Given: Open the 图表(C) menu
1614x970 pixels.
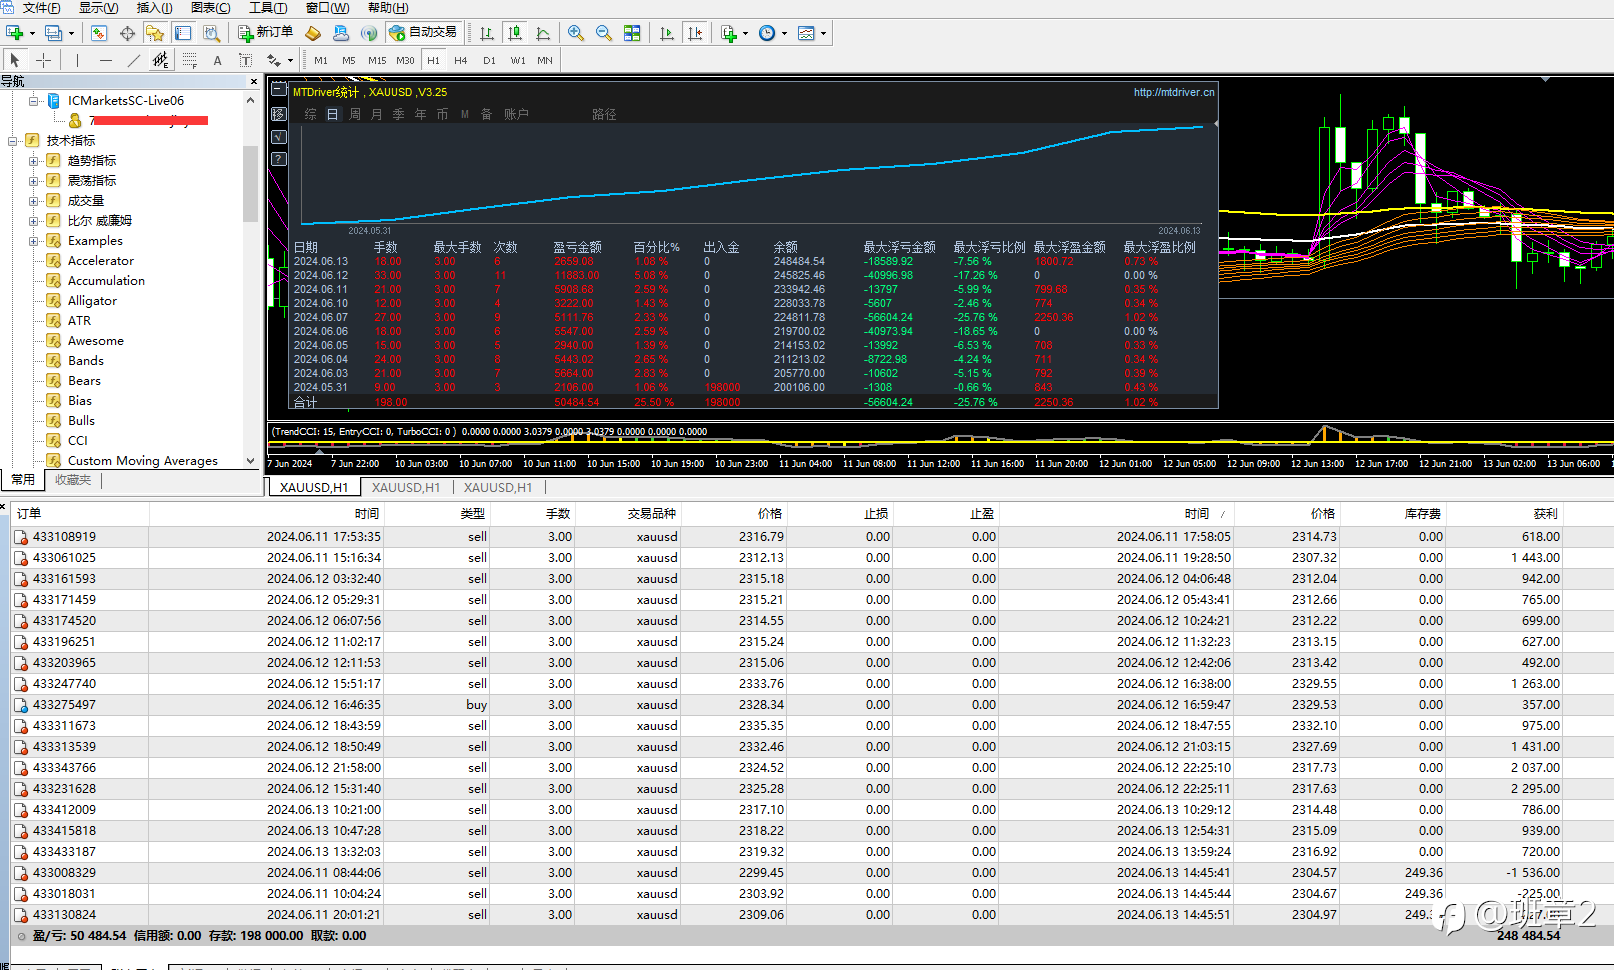Looking at the screenshot, I should point(210,8).
